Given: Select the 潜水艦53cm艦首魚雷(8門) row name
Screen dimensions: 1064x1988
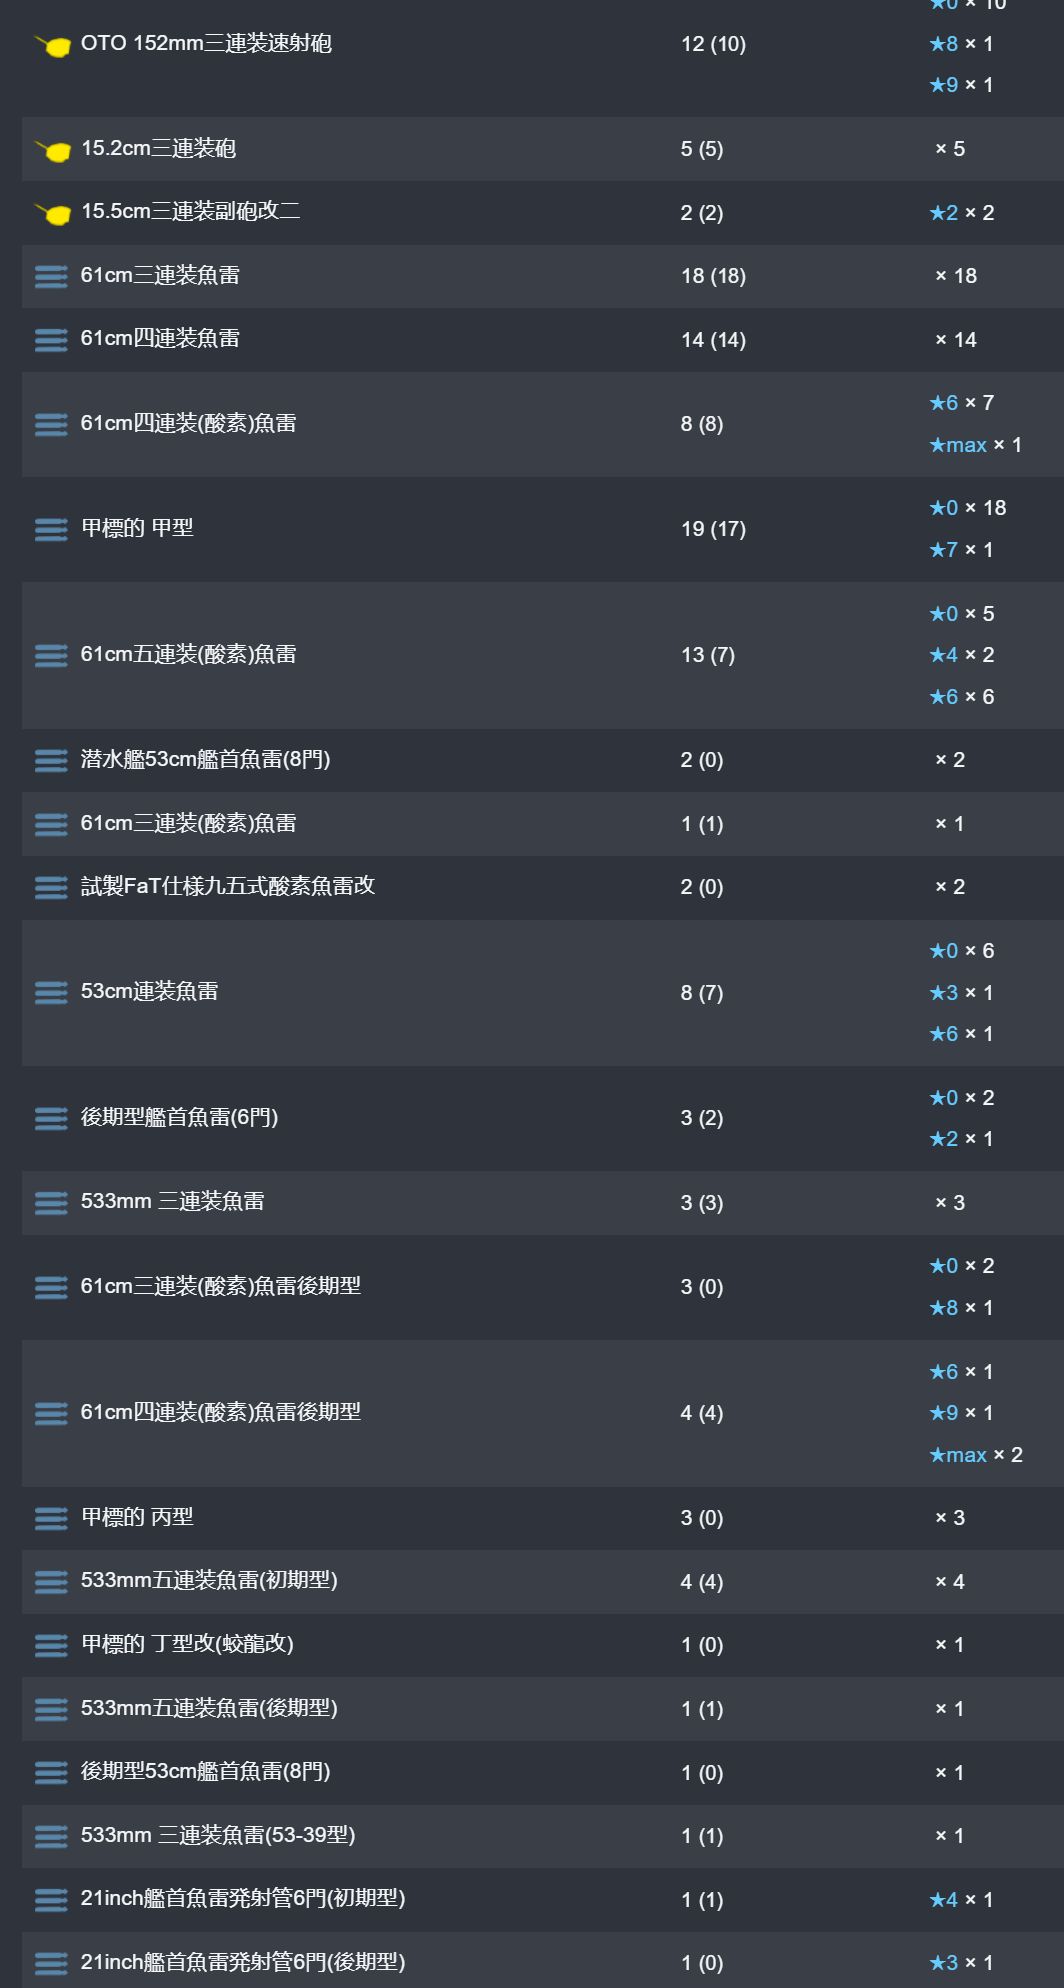Looking at the screenshot, I should pyautogui.click(x=205, y=759).
